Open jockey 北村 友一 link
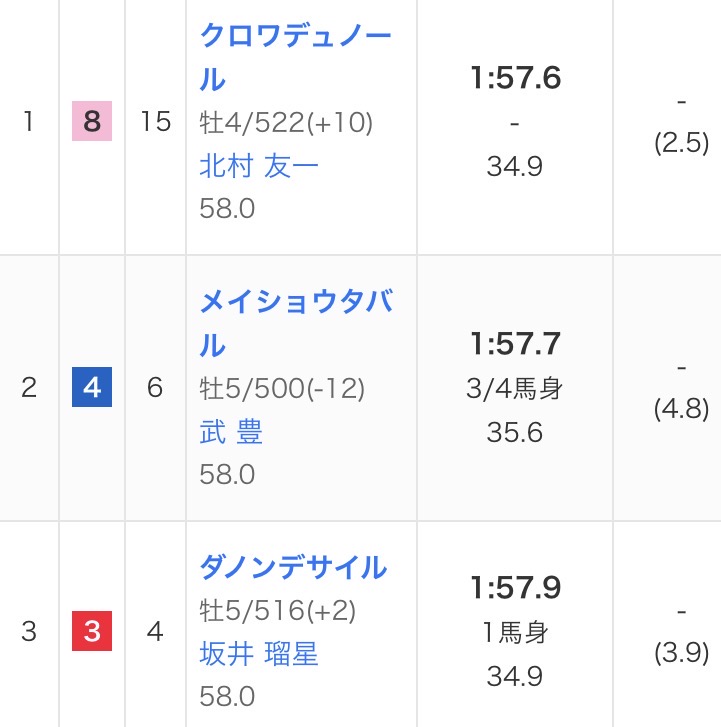The height and width of the screenshot is (727, 721). (x=259, y=165)
